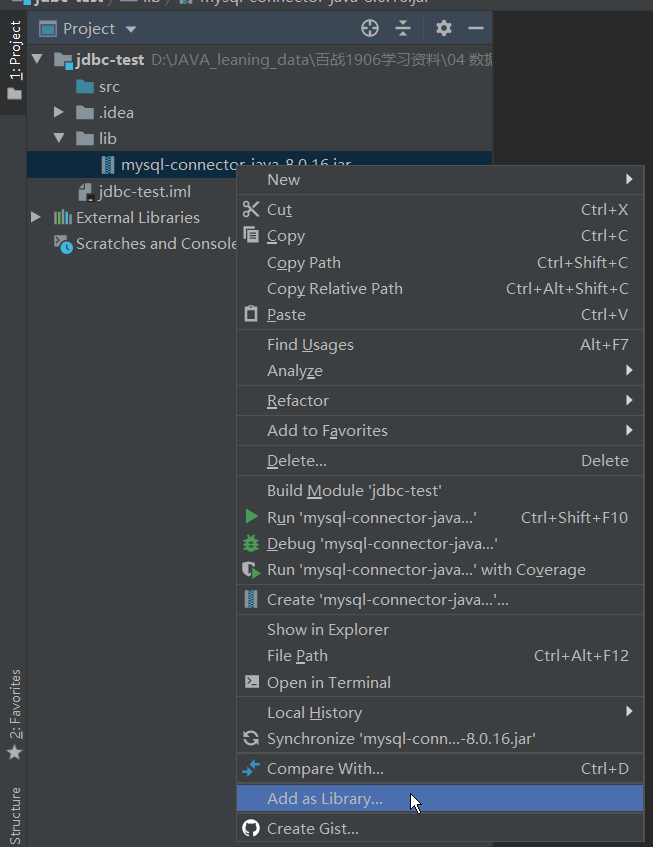Choose Show in Explorer
Screen dimensions: 653x847
[x=440, y=630]
